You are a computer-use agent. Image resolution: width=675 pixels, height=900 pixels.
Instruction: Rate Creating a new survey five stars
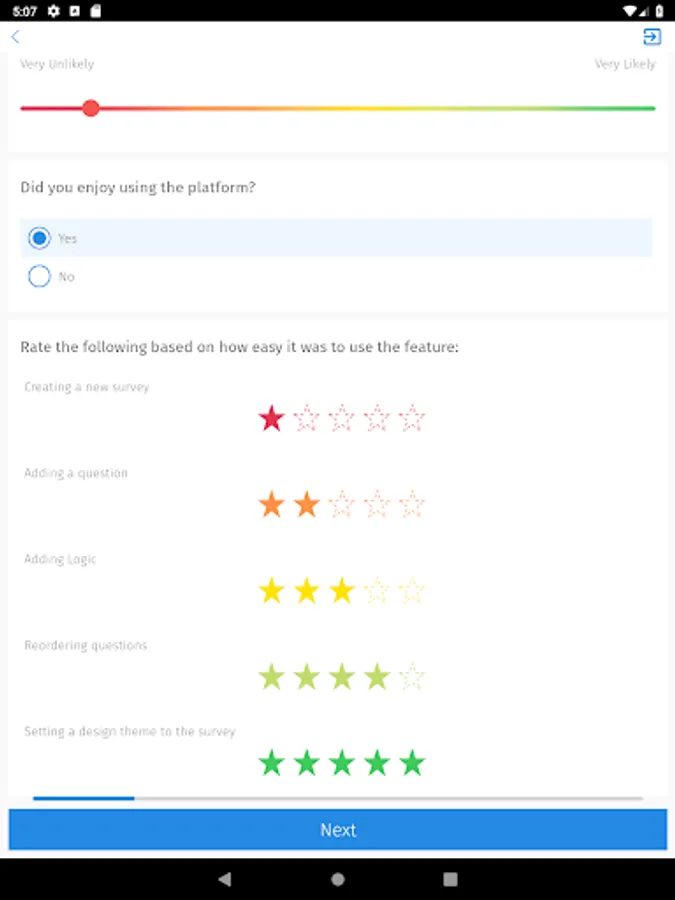(x=412, y=418)
